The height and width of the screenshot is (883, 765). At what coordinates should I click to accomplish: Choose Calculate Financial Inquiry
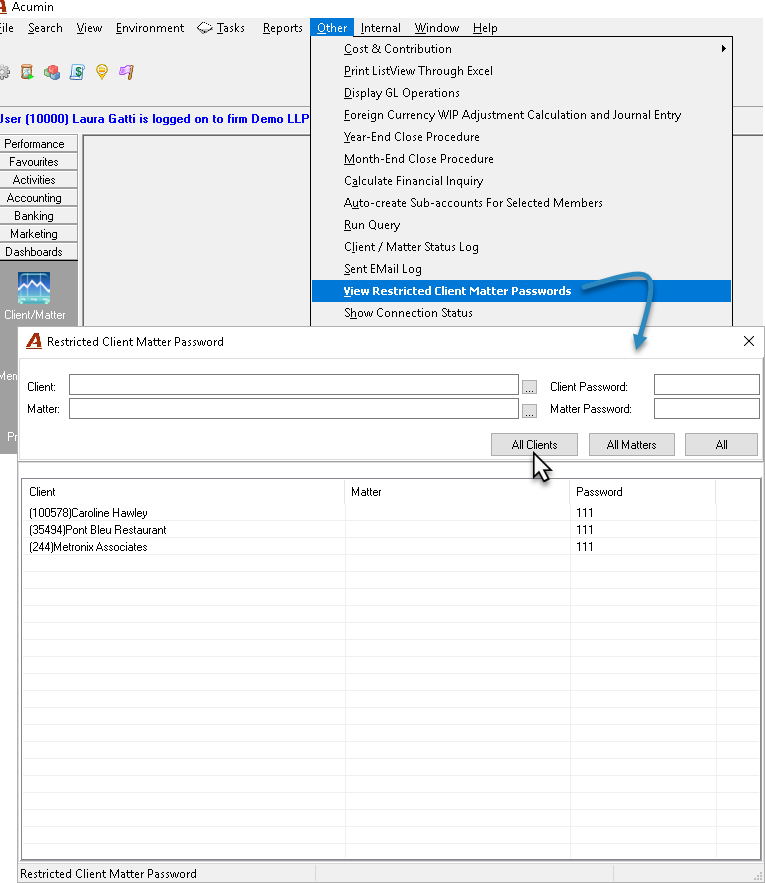point(521,181)
